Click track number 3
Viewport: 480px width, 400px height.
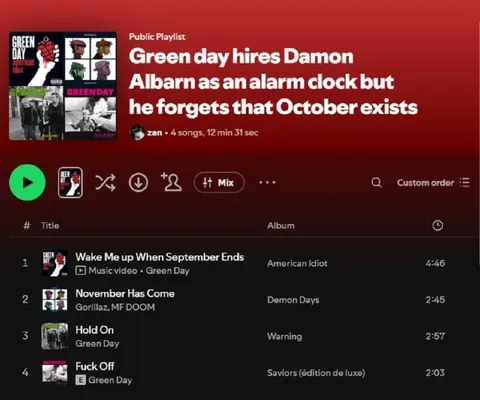click(25, 336)
